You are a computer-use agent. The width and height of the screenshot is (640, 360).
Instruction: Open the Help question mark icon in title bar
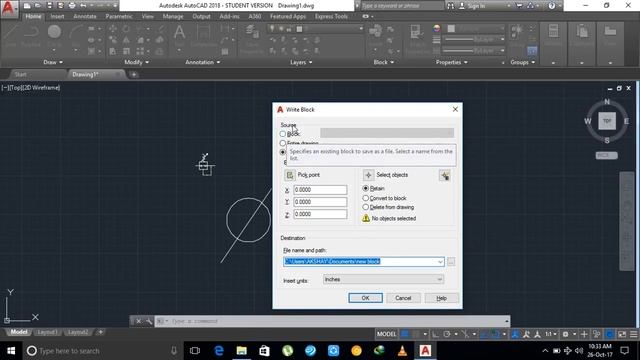click(x=552, y=6)
